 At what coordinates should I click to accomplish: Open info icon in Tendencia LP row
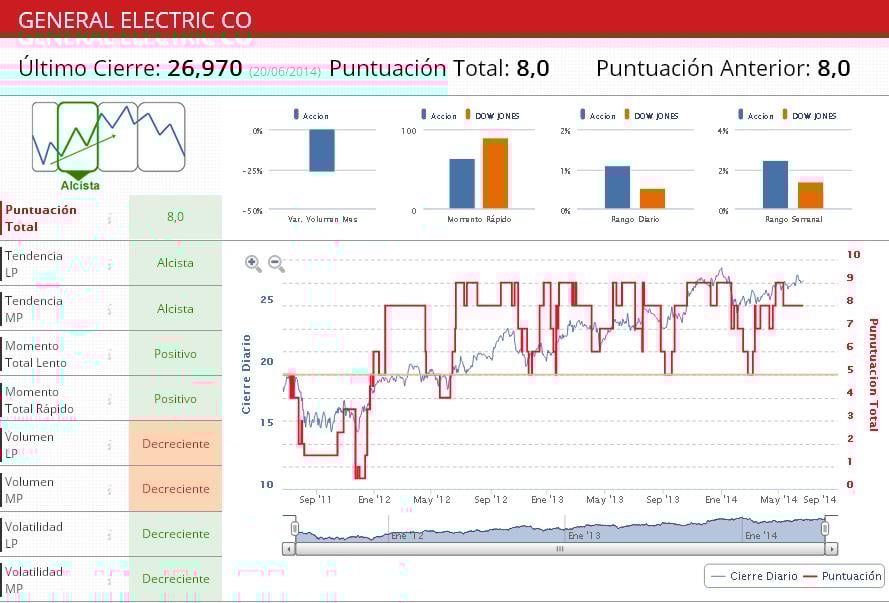(x=109, y=265)
